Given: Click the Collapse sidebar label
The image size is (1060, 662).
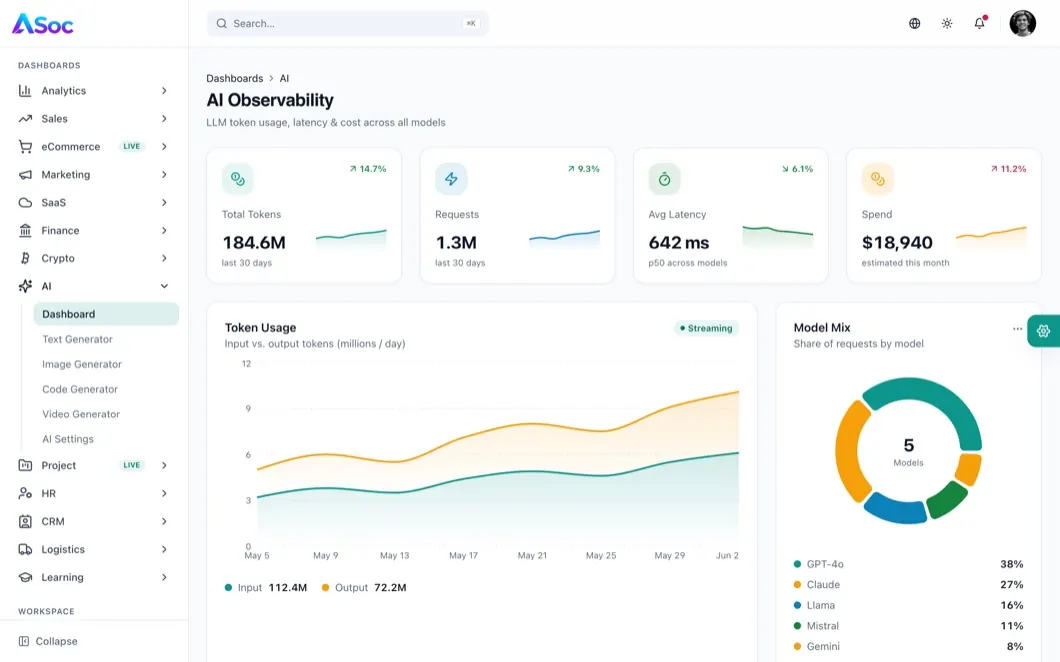Looking at the screenshot, I should 57,641.
